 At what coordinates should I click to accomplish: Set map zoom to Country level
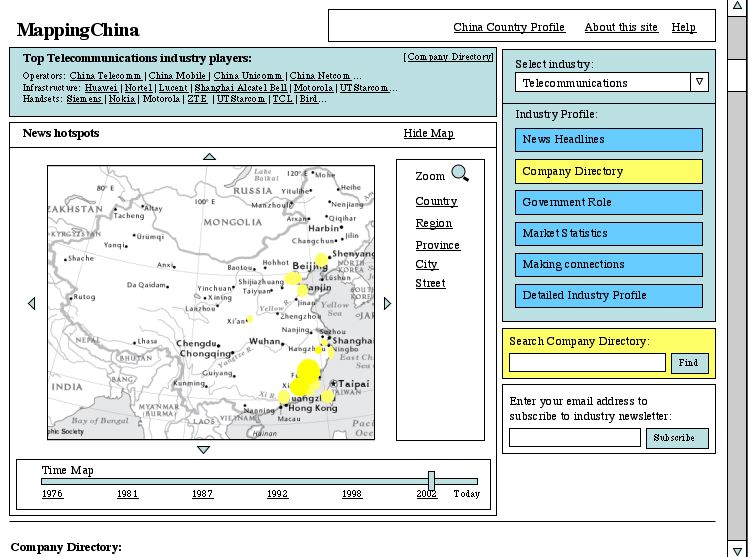[436, 201]
